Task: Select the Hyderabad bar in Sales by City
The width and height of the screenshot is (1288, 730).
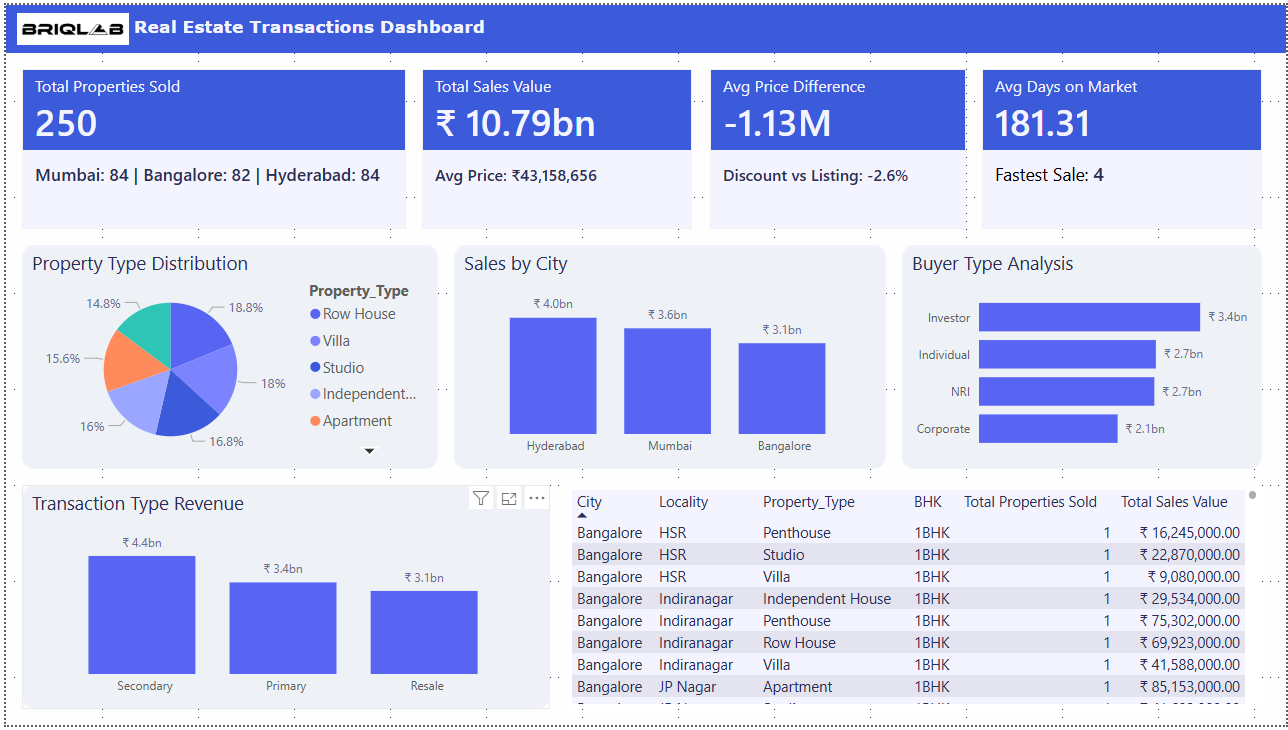Action: click(x=553, y=375)
